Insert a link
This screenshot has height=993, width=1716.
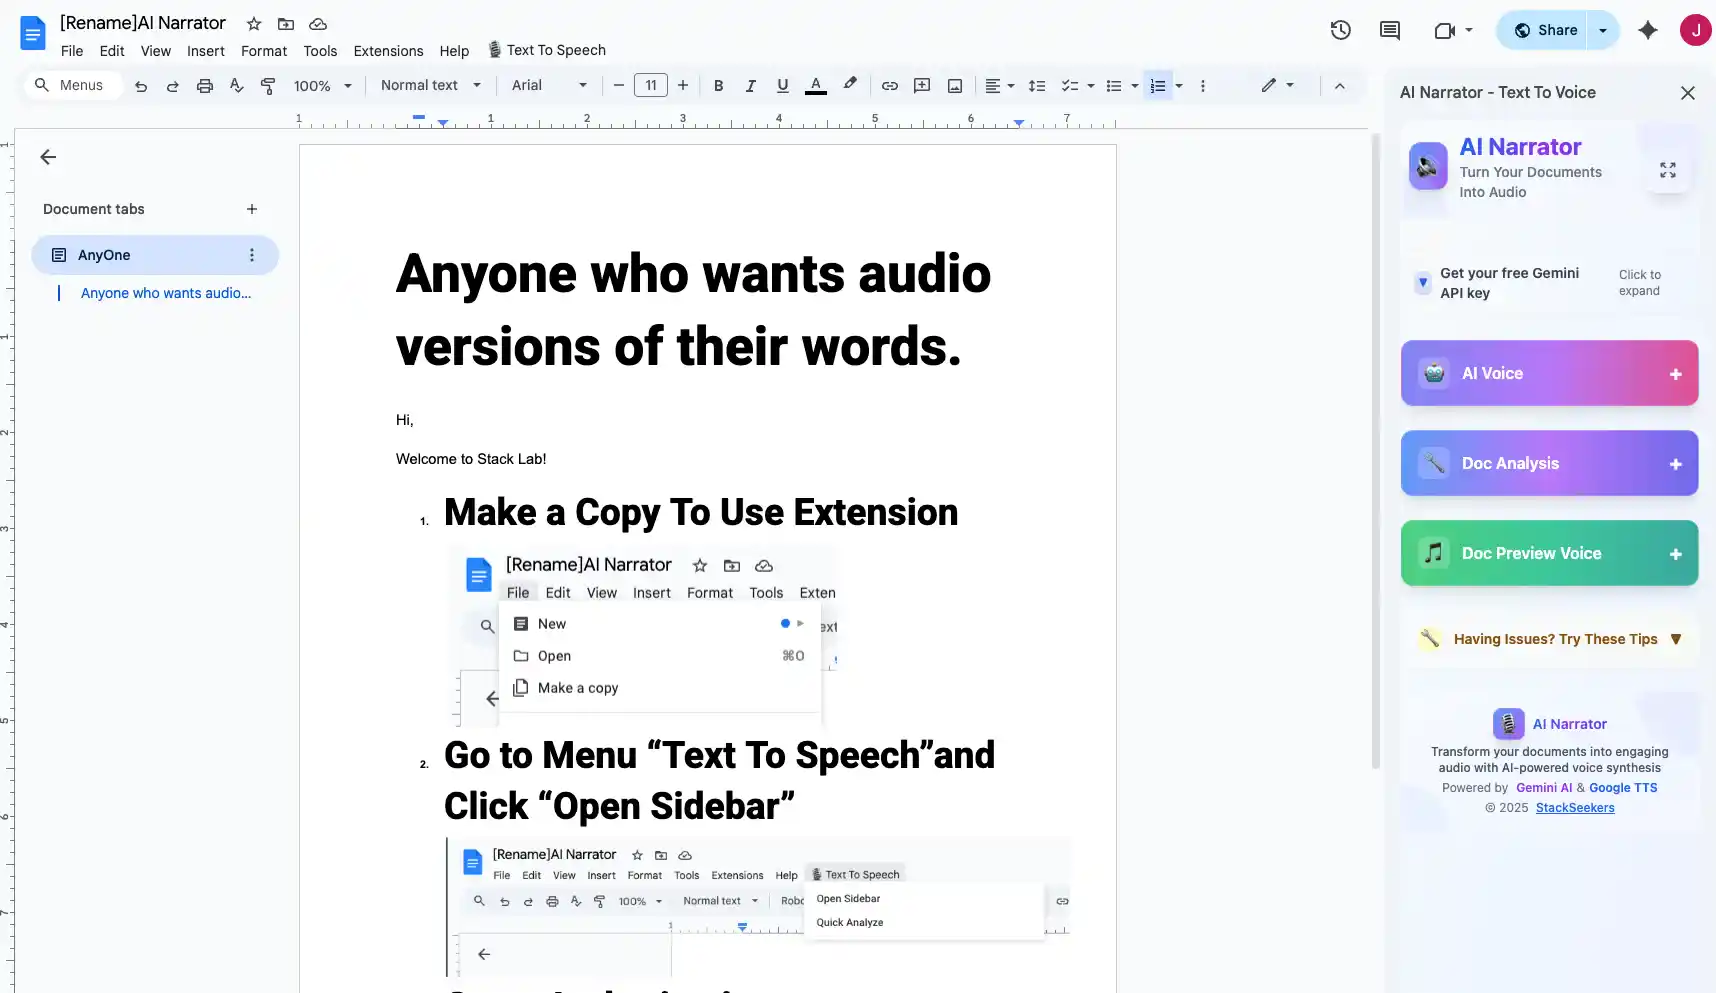point(889,86)
